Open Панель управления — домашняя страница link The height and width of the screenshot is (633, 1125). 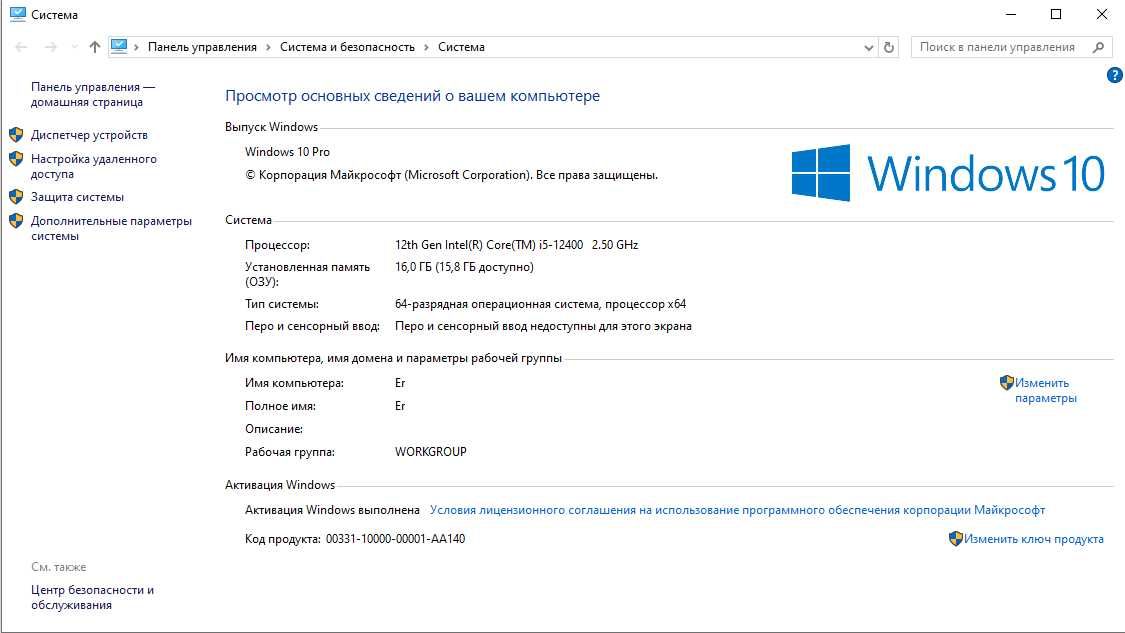point(93,95)
